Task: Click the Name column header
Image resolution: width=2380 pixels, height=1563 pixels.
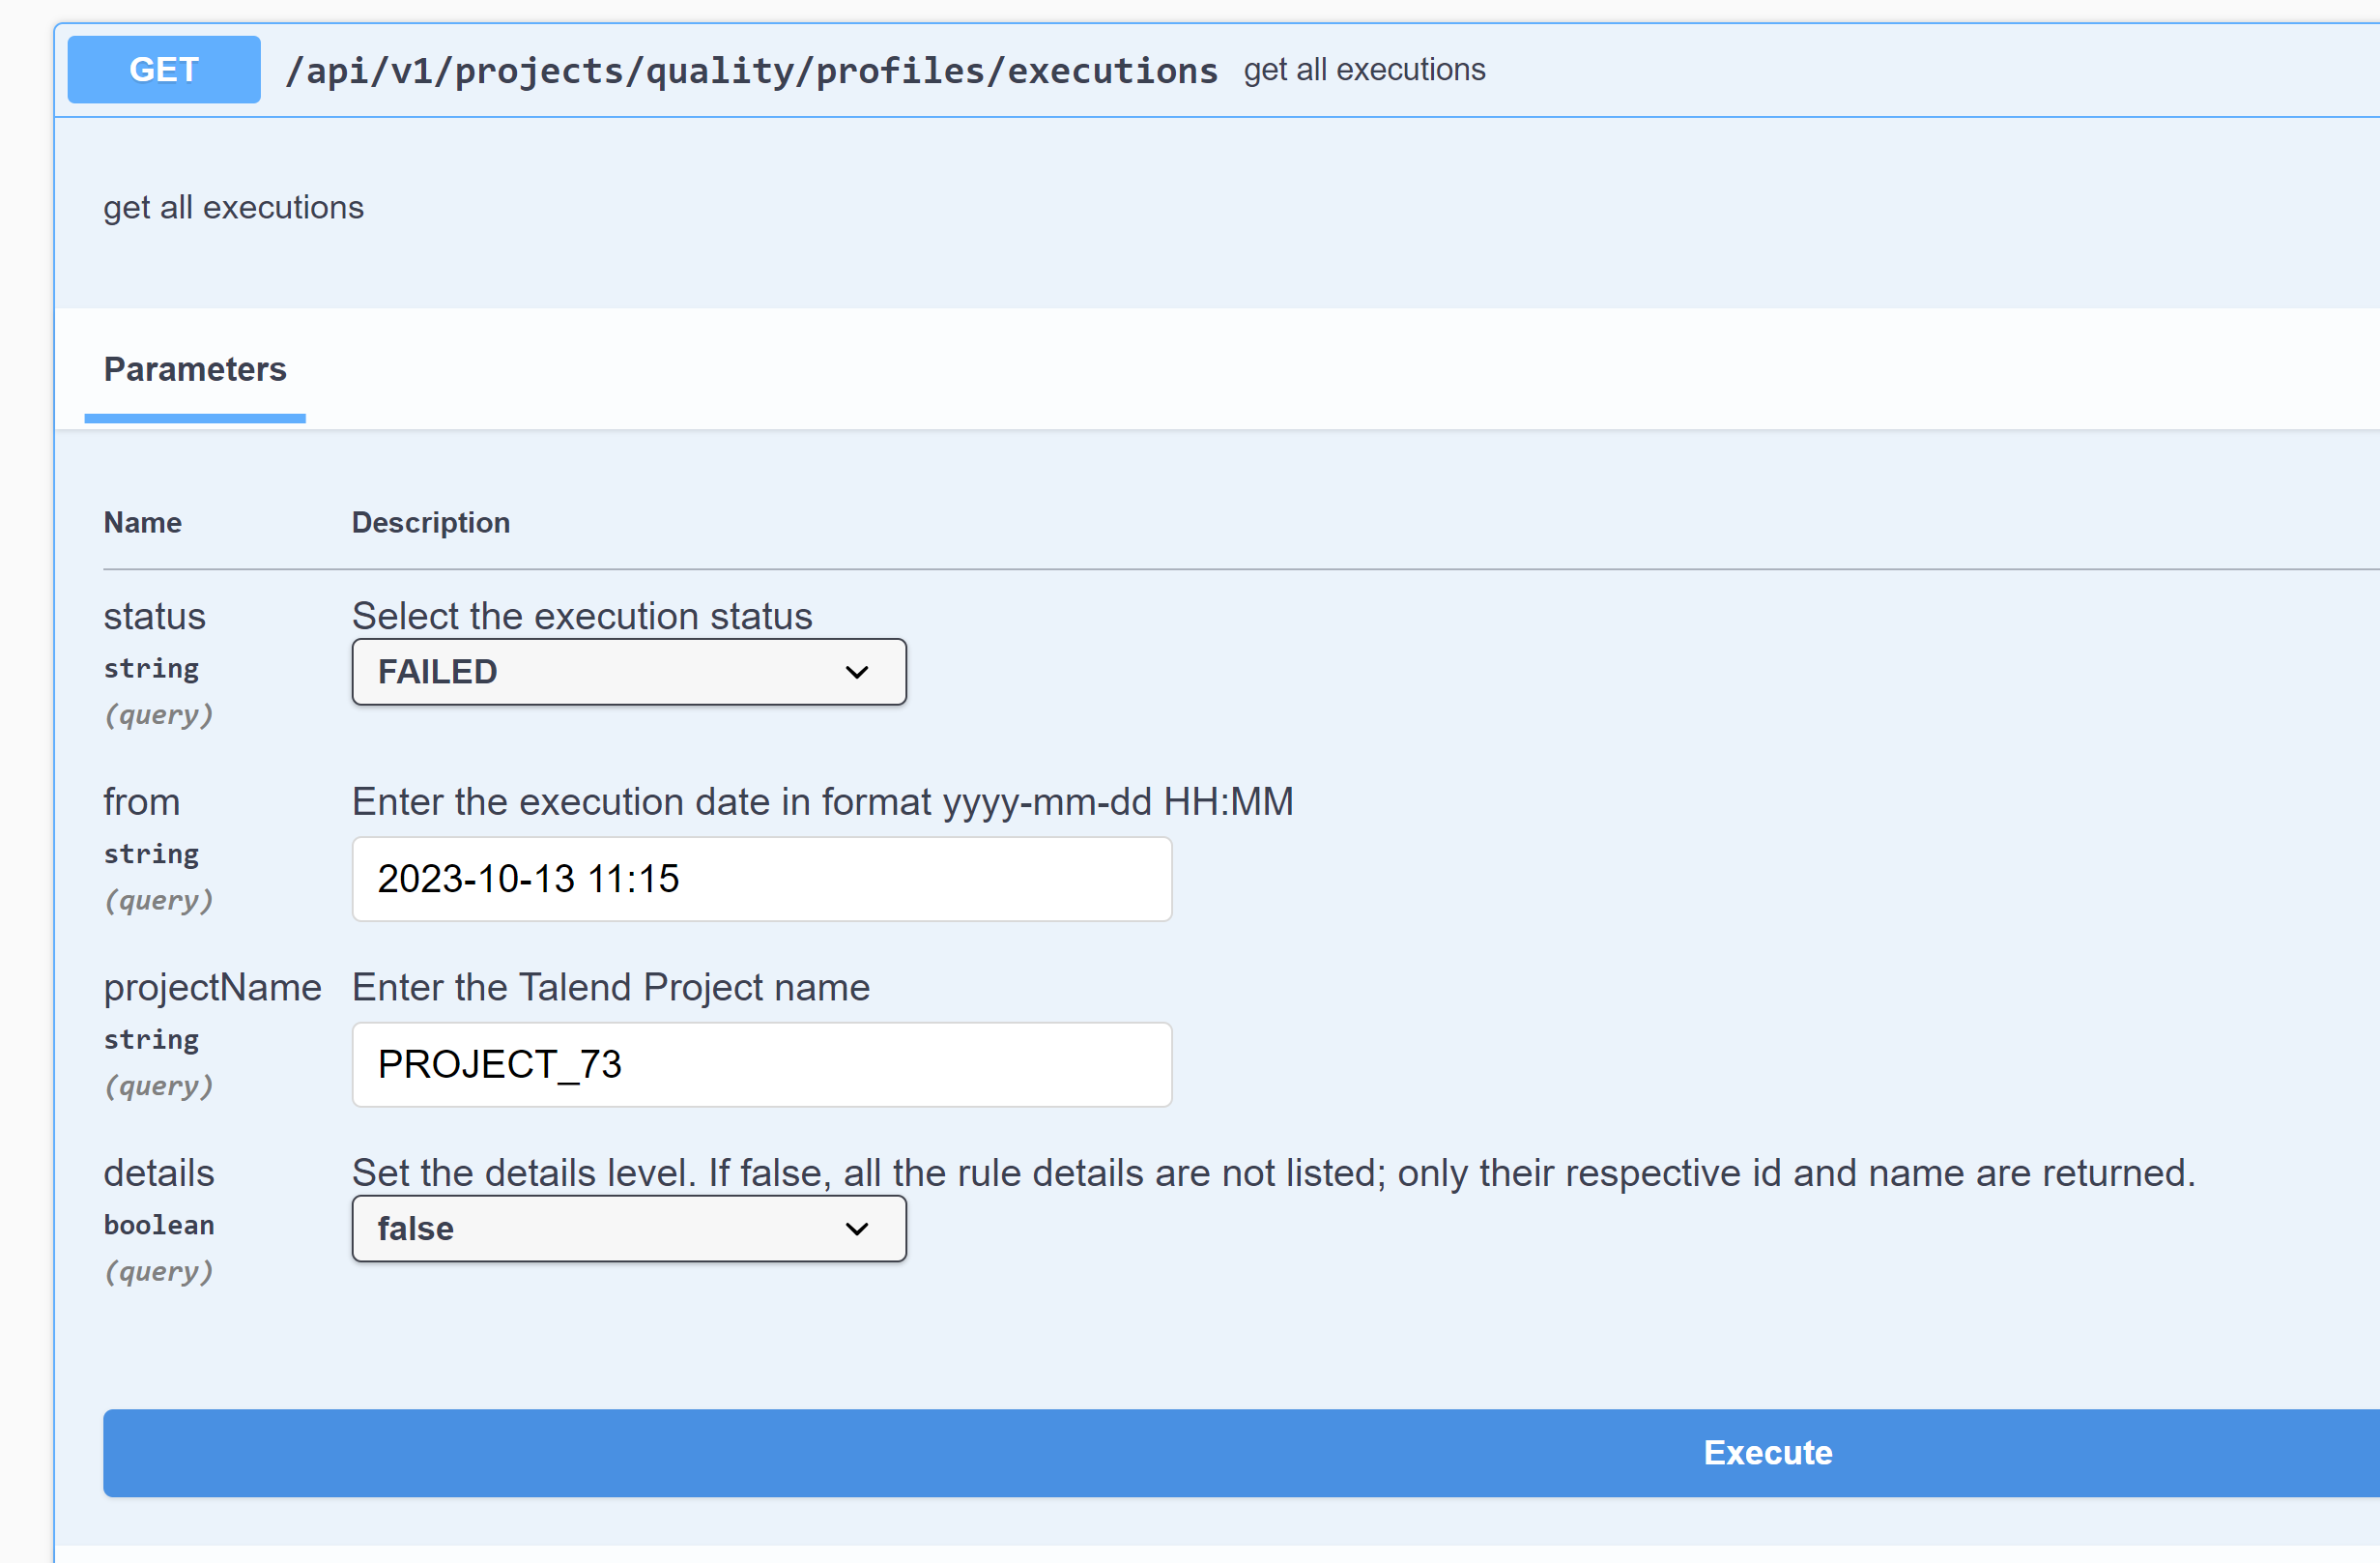Action: [x=142, y=522]
